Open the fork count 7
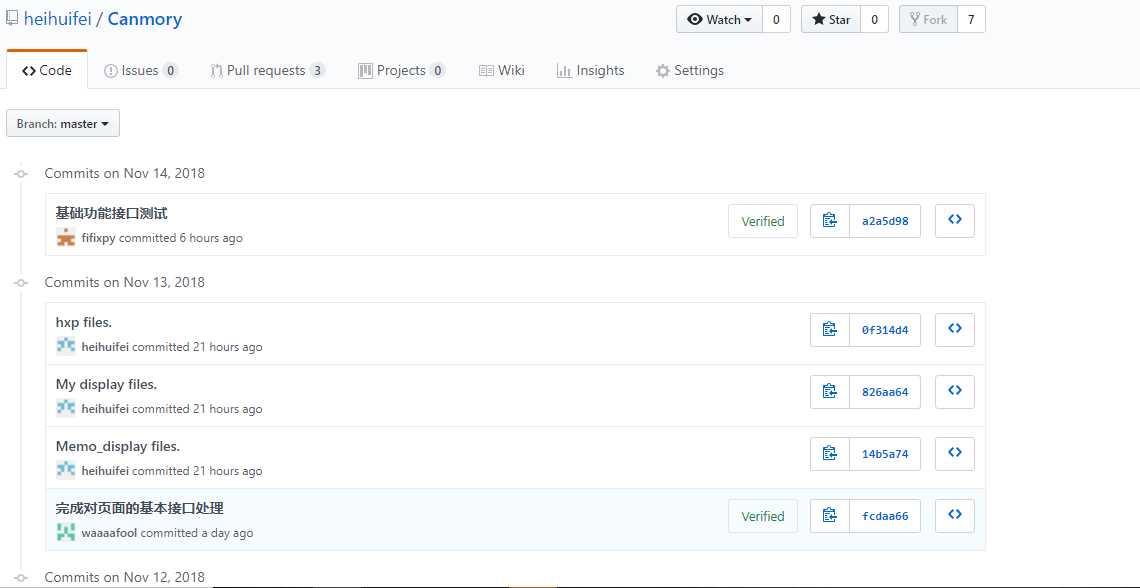The image size is (1140, 588). [x=971, y=20]
